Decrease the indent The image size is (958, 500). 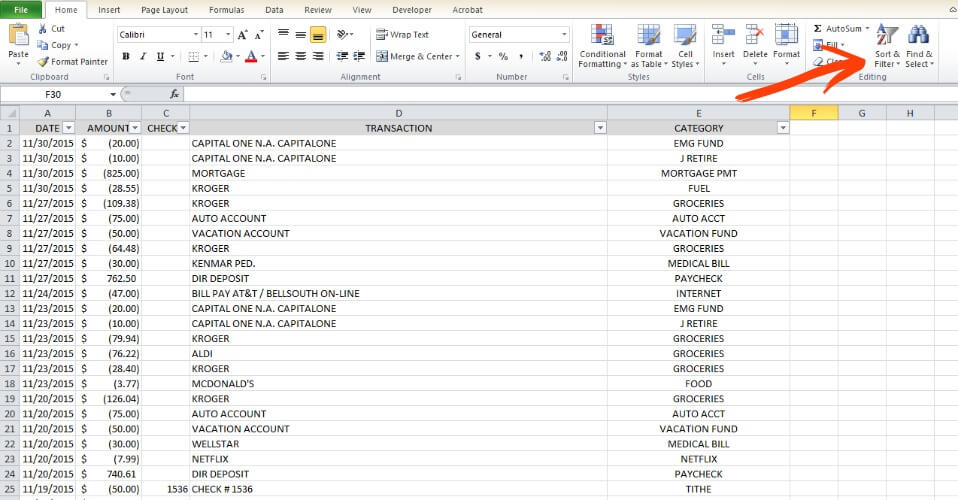point(342,56)
